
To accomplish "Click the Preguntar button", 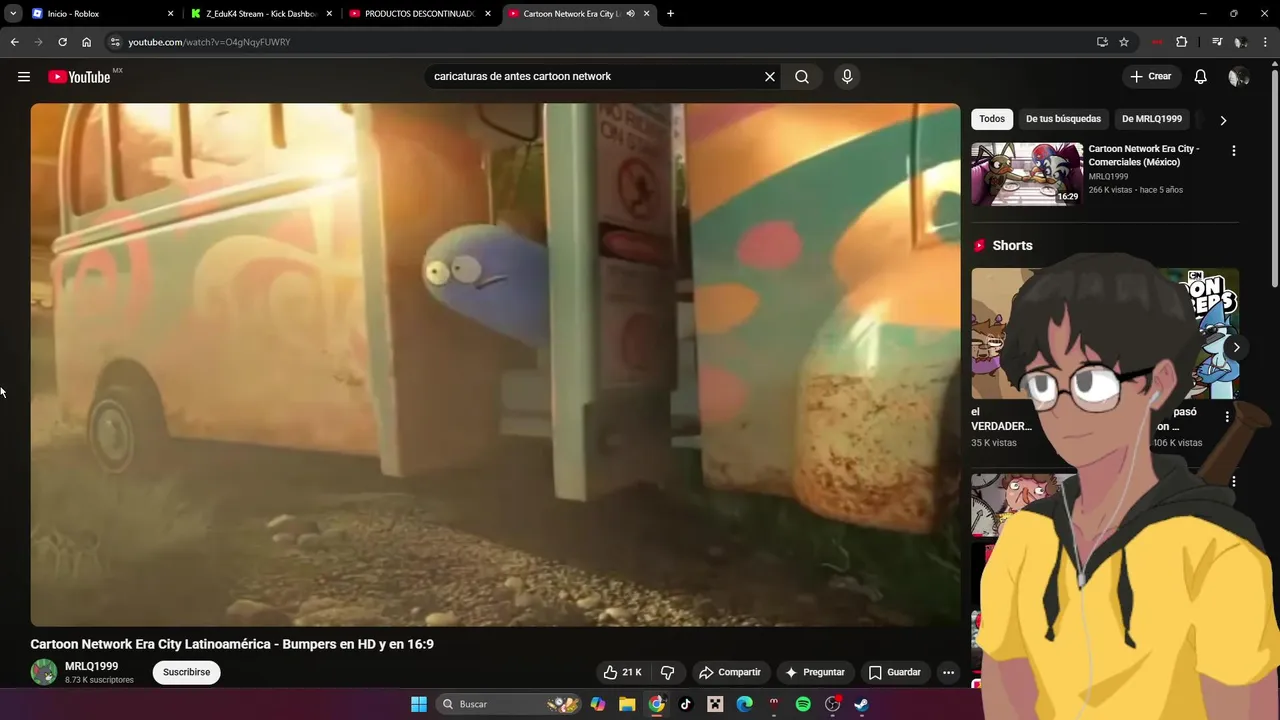I will click(x=815, y=672).
